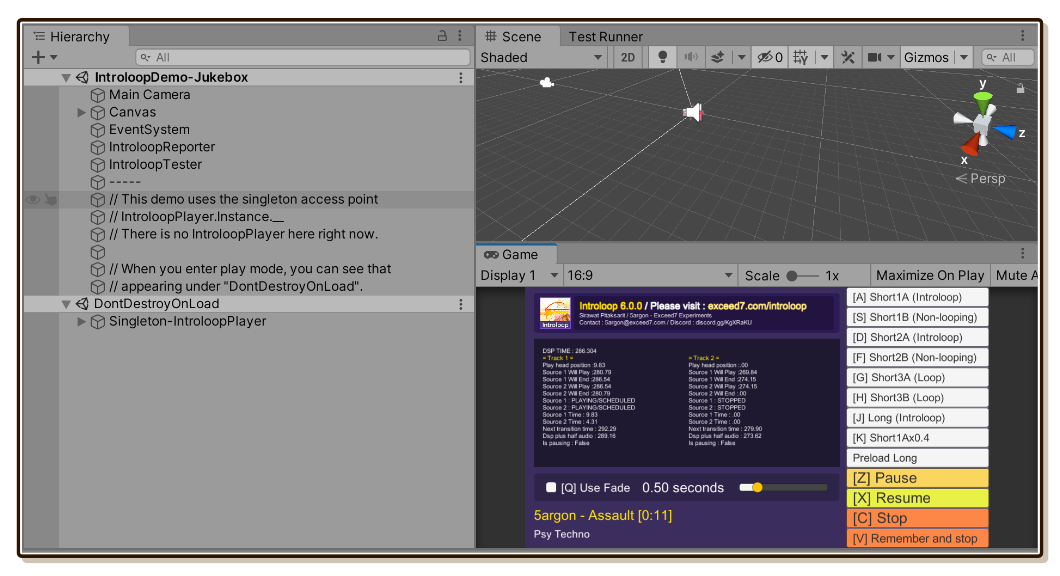Switch to the Test Runner tab
The width and height of the screenshot is (1060, 576).
click(x=605, y=37)
